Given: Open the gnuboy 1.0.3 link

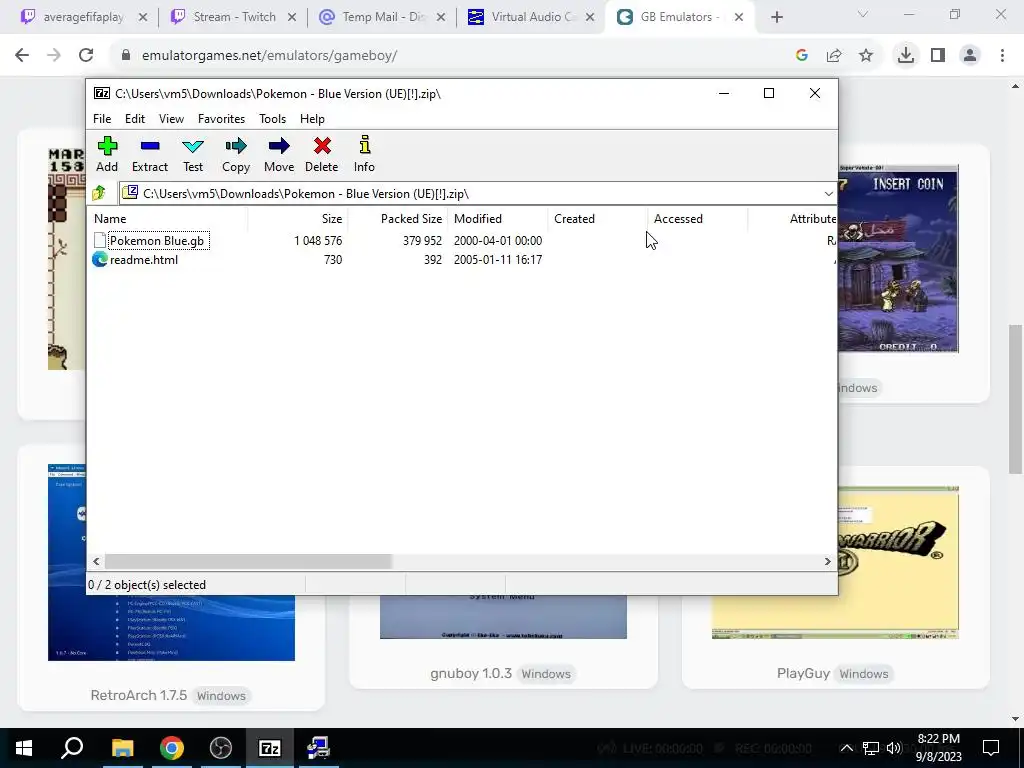Looking at the screenshot, I should 471,673.
